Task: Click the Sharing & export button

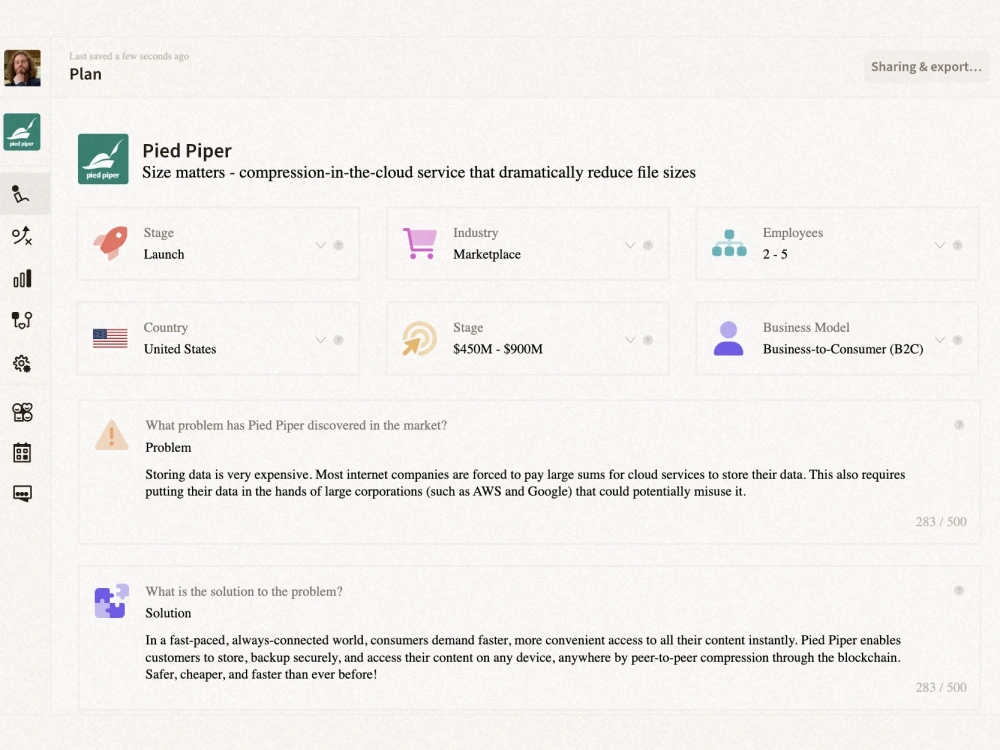Action: click(x=926, y=67)
